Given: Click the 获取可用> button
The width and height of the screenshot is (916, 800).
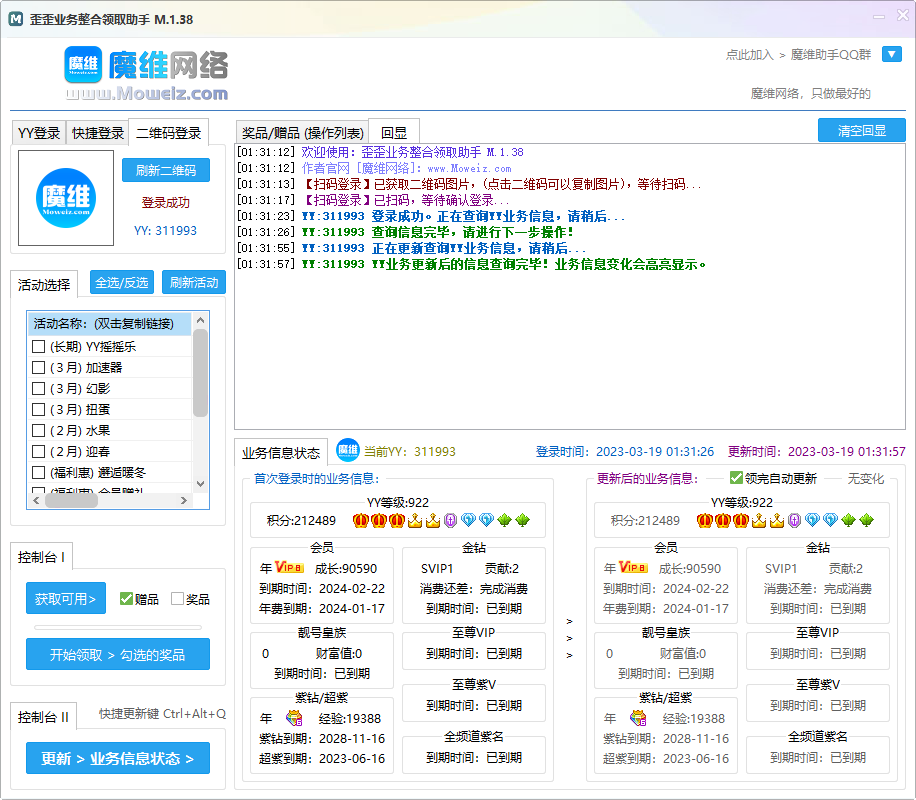Looking at the screenshot, I should [66, 598].
